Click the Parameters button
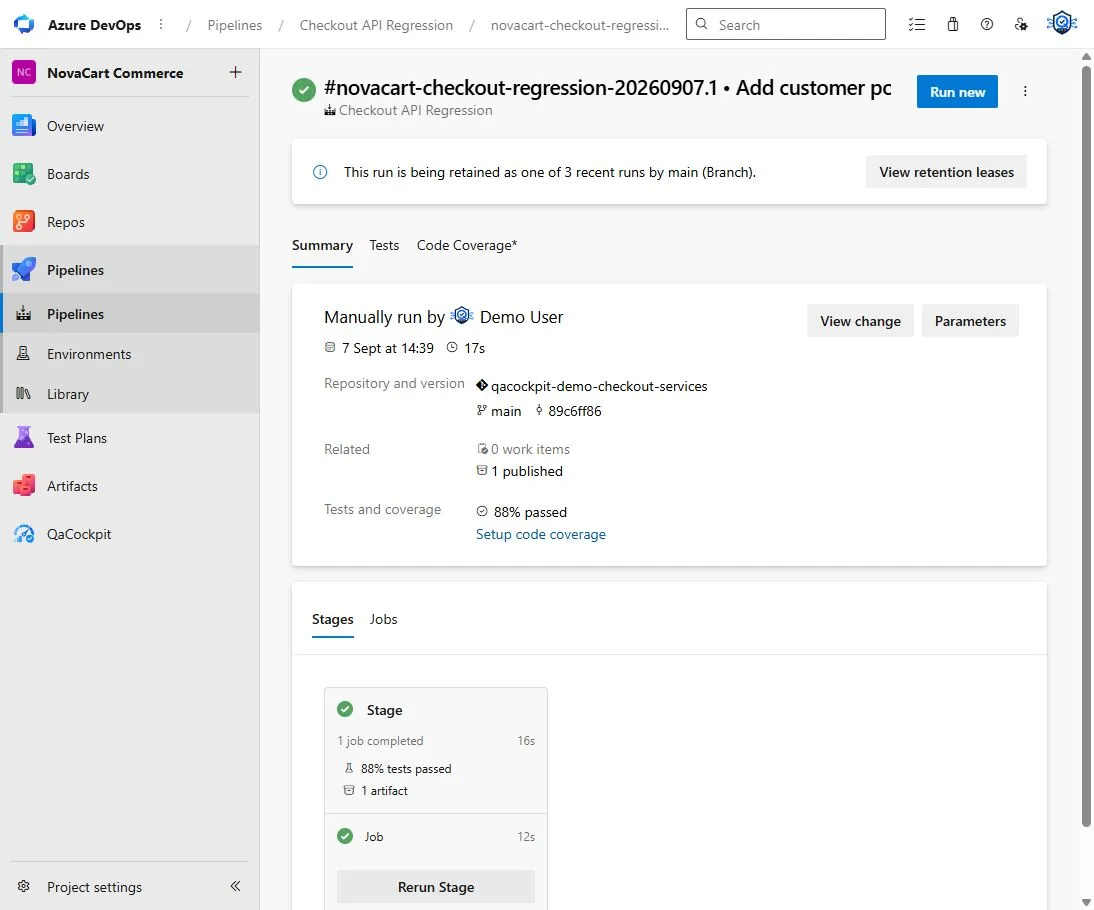1094x910 pixels. tap(970, 321)
